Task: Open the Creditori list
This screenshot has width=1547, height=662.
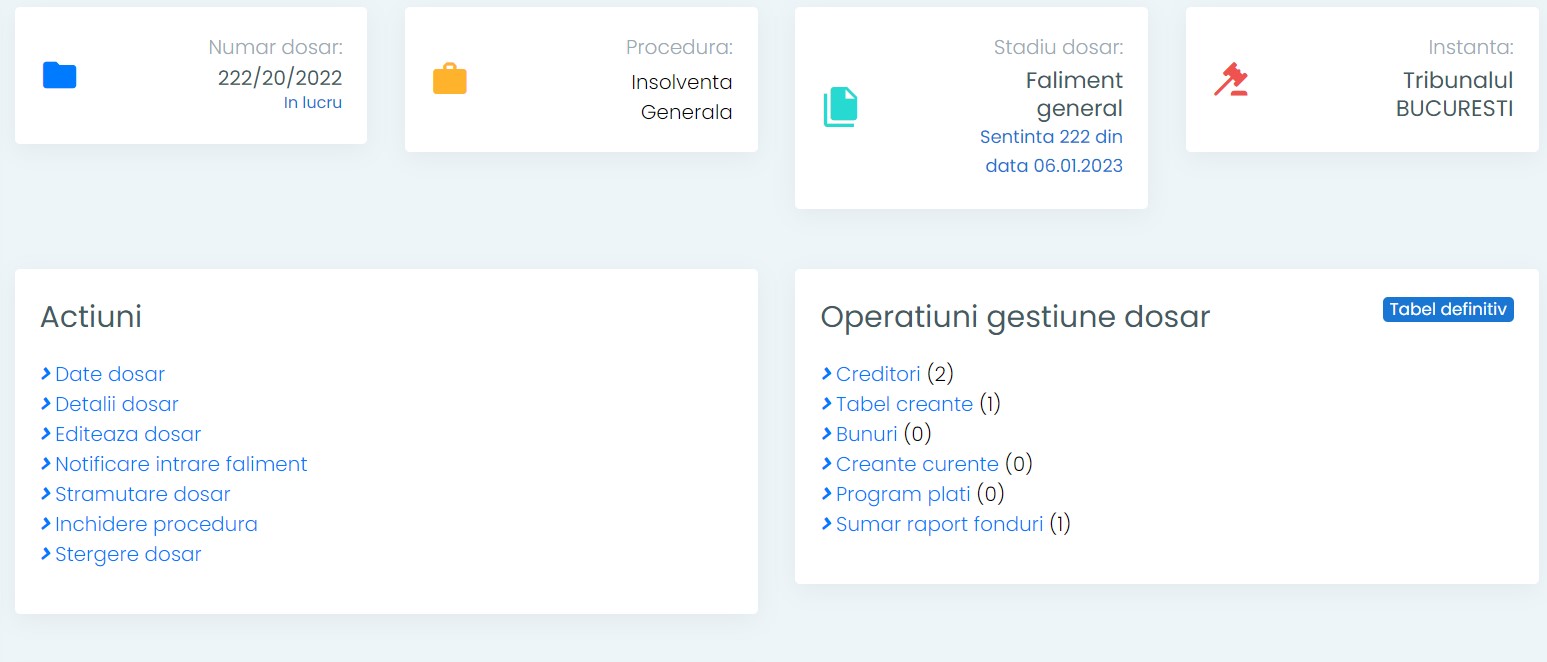Action: coord(878,373)
